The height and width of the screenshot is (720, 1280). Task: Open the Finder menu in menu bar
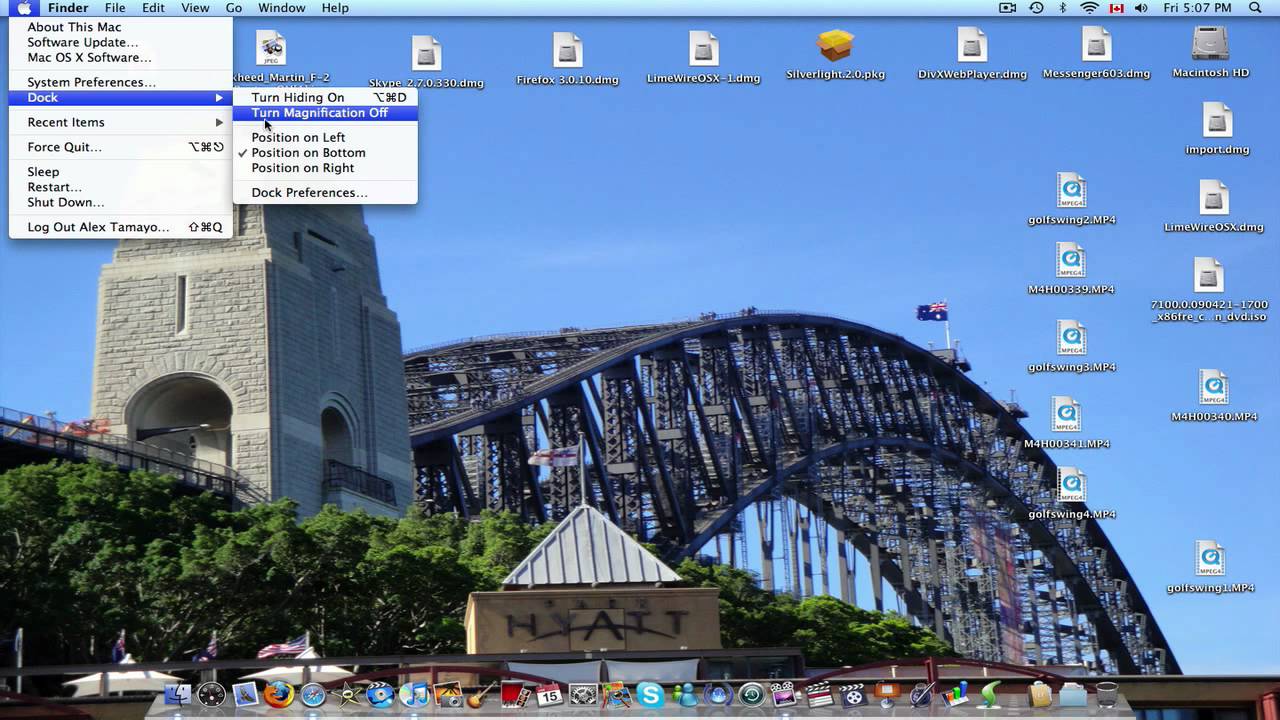tap(68, 8)
